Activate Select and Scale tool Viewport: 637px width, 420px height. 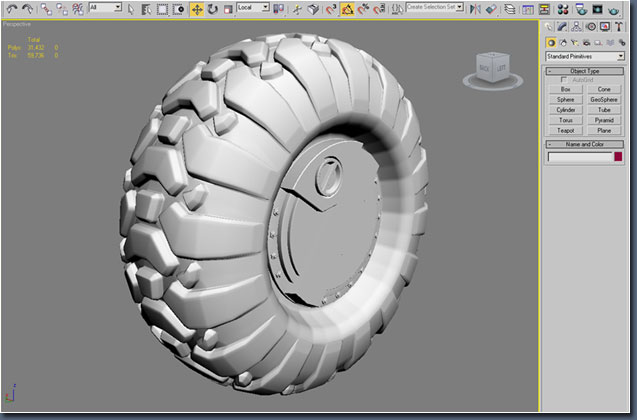pos(228,9)
